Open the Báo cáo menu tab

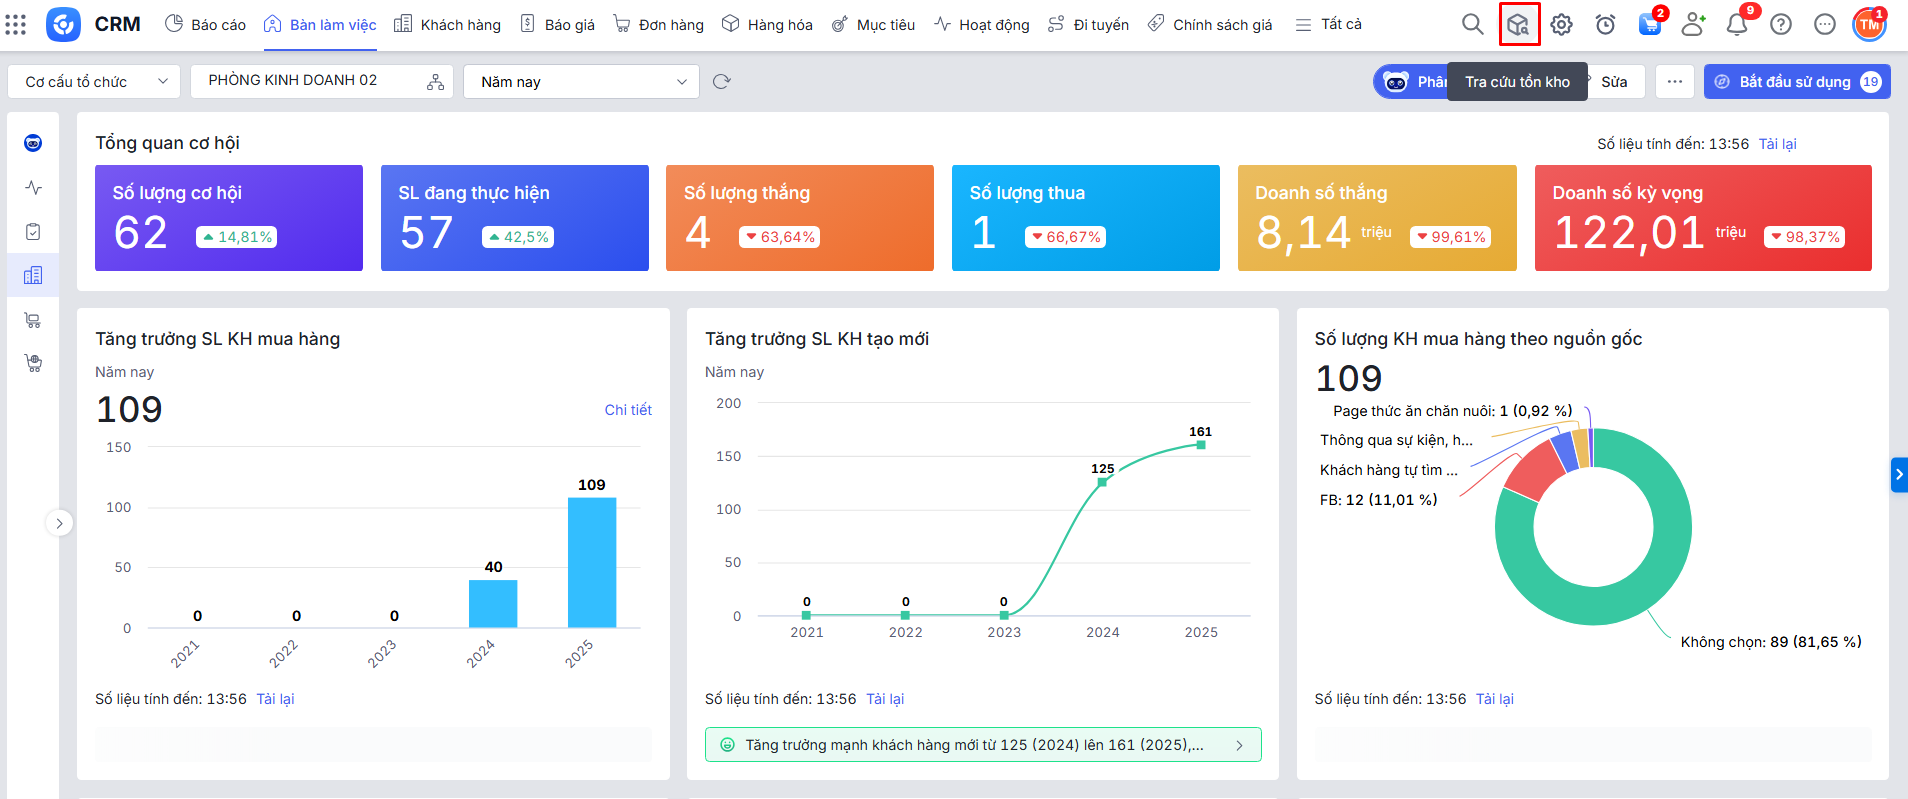pos(205,25)
